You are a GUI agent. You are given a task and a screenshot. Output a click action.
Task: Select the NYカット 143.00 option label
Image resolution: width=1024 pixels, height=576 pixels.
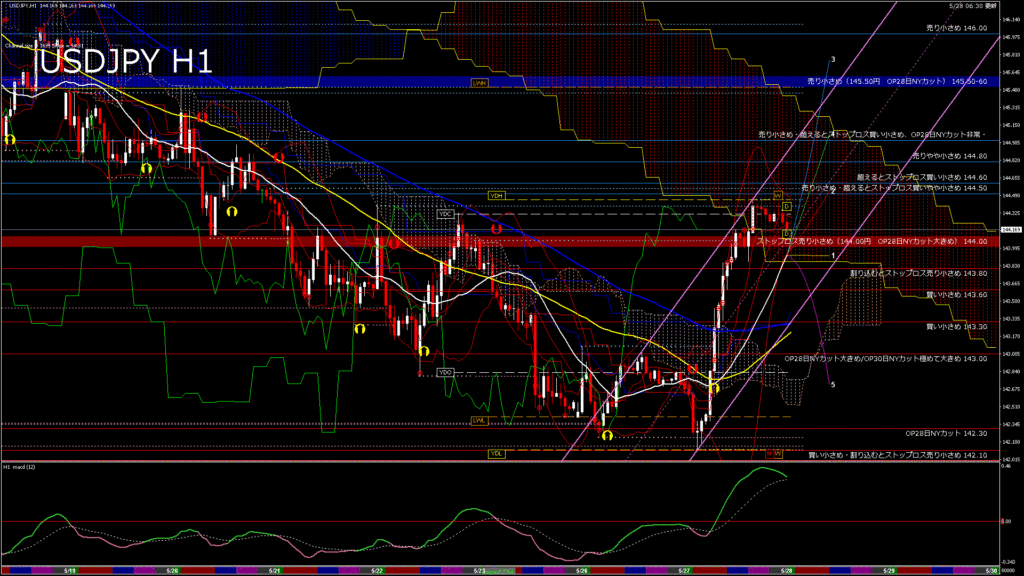(x=886, y=359)
